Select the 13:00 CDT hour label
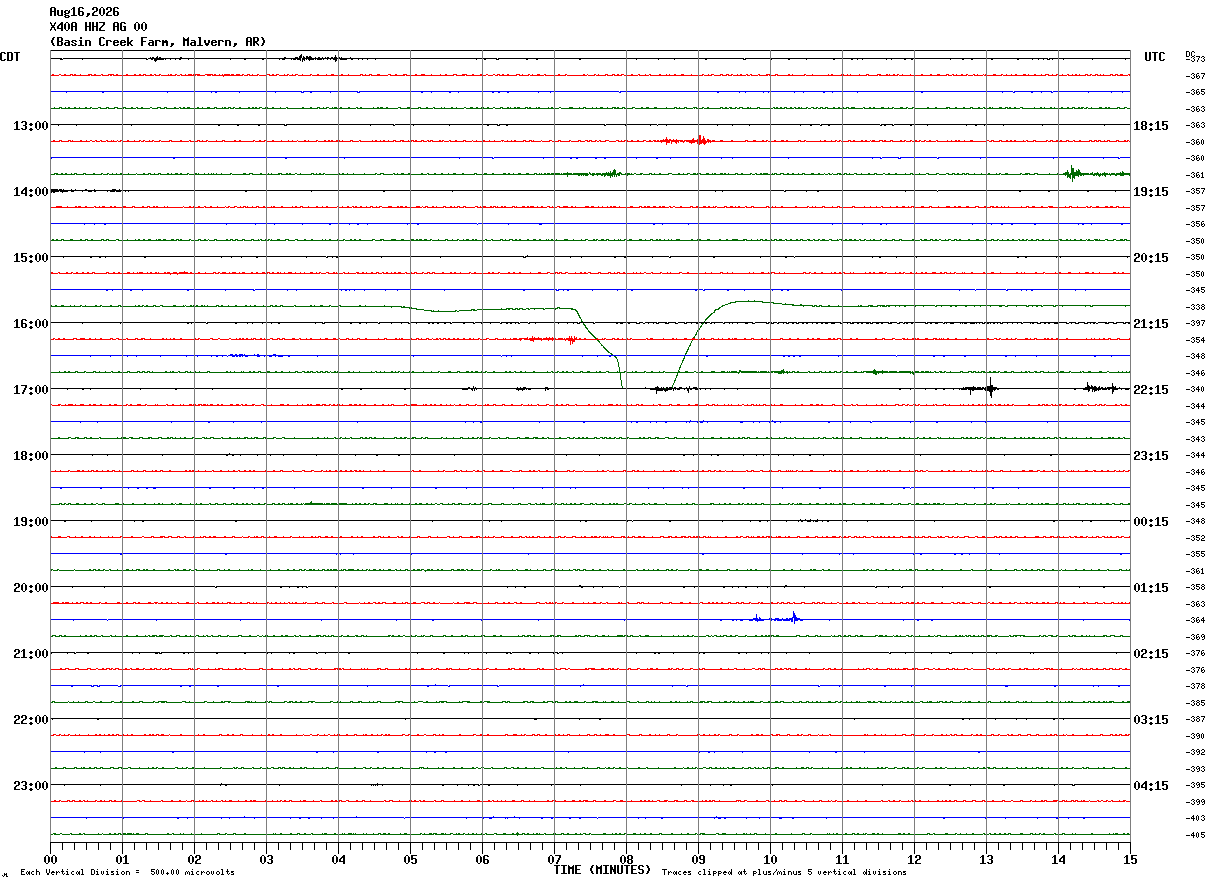Screen dimensions: 1210x886 pyautogui.click(x=31, y=125)
